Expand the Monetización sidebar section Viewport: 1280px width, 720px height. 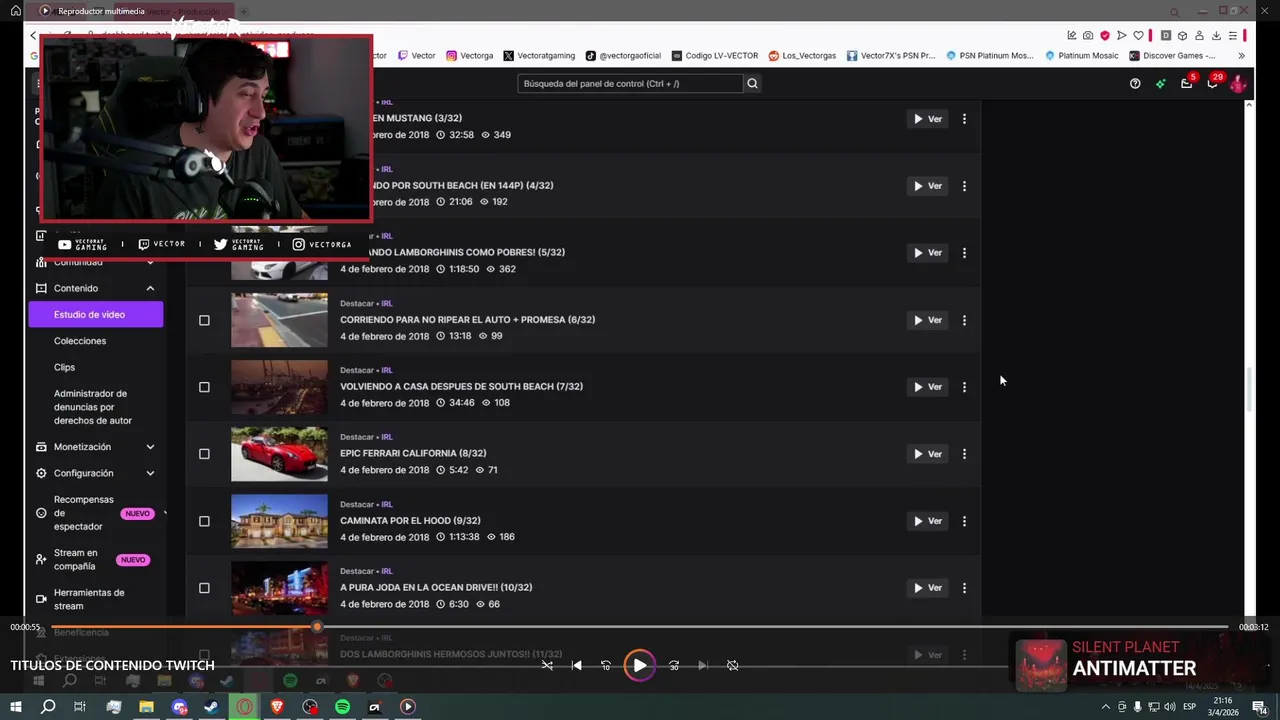150,447
